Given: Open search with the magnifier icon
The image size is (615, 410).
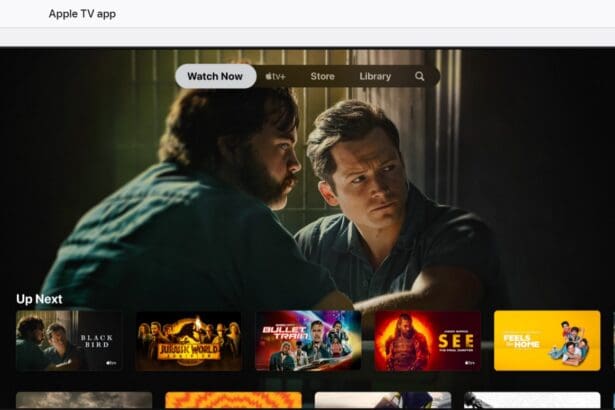Looking at the screenshot, I should click(x=419, y=76).
